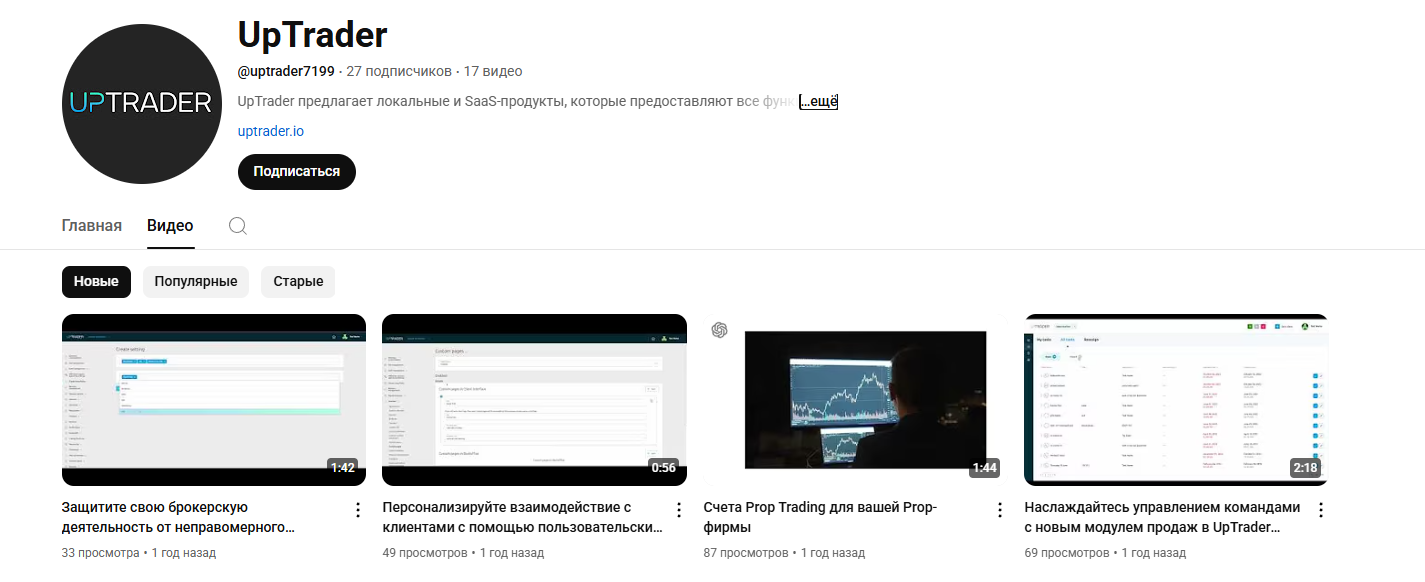Image resolution: width=1425 pixels, height=582 pixels.
Task: Click "69 просмотров" metadata text
Action: pos(1067,552)
